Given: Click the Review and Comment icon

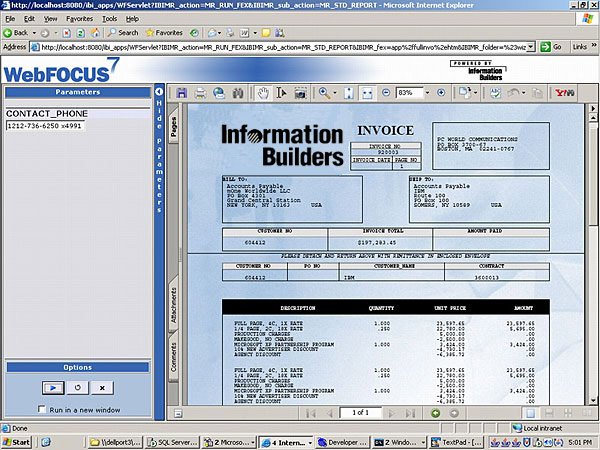Looking at the screenshot, I should coord(495,93).
